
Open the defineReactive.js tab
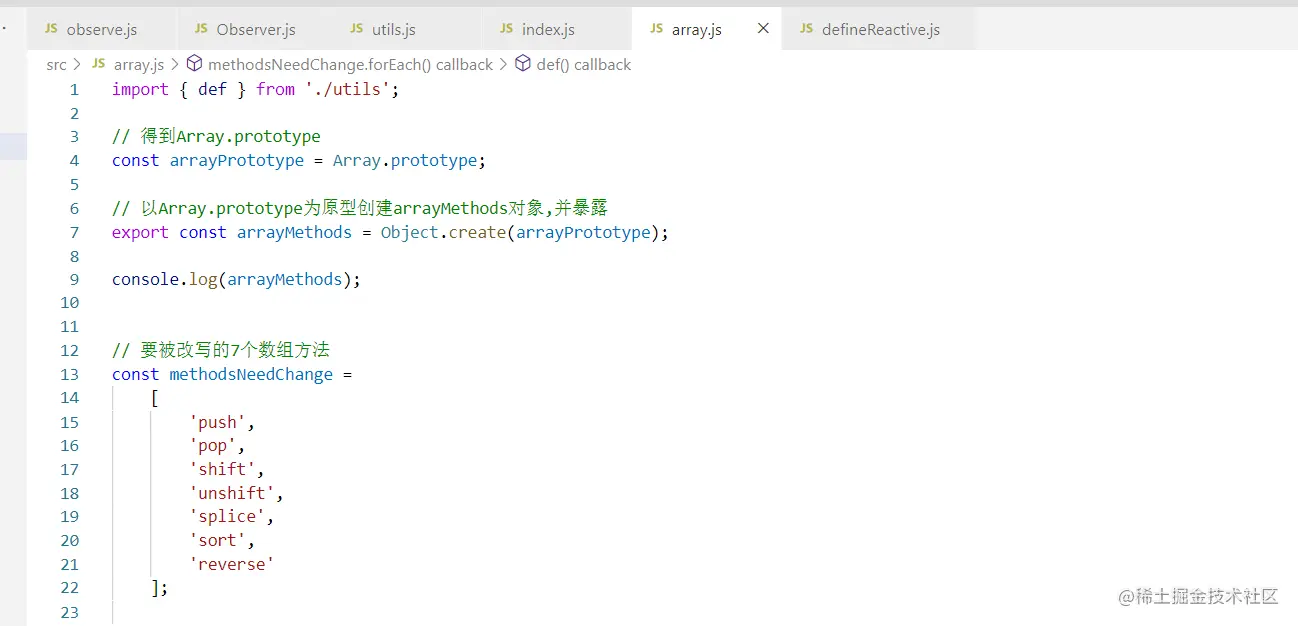[880, 30]
